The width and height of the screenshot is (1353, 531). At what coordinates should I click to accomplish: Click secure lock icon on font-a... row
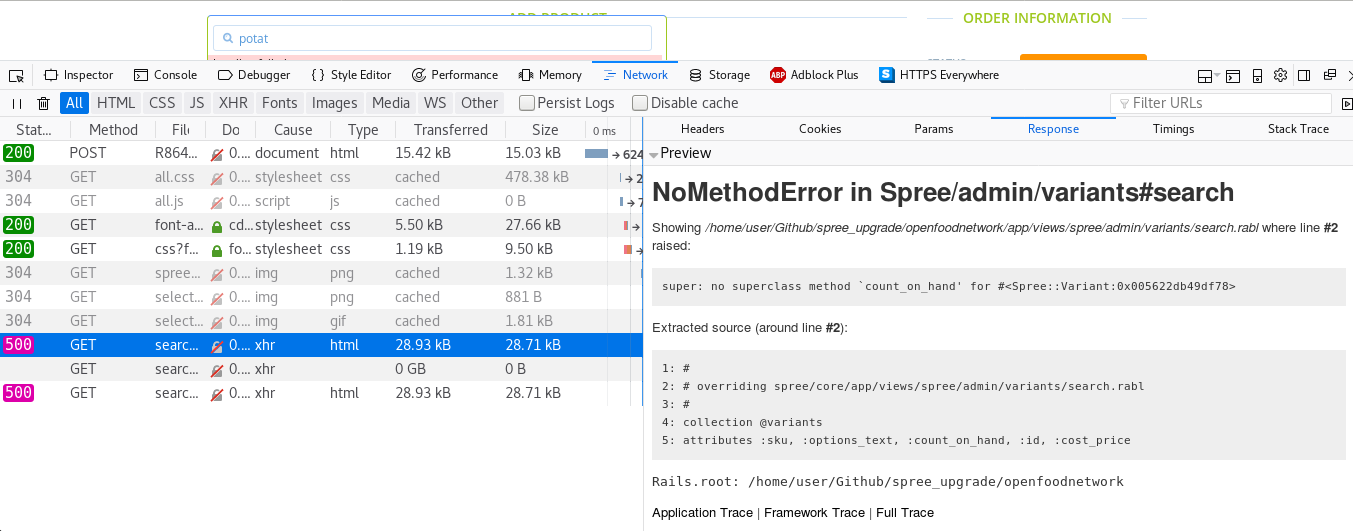tap(217, 226)
